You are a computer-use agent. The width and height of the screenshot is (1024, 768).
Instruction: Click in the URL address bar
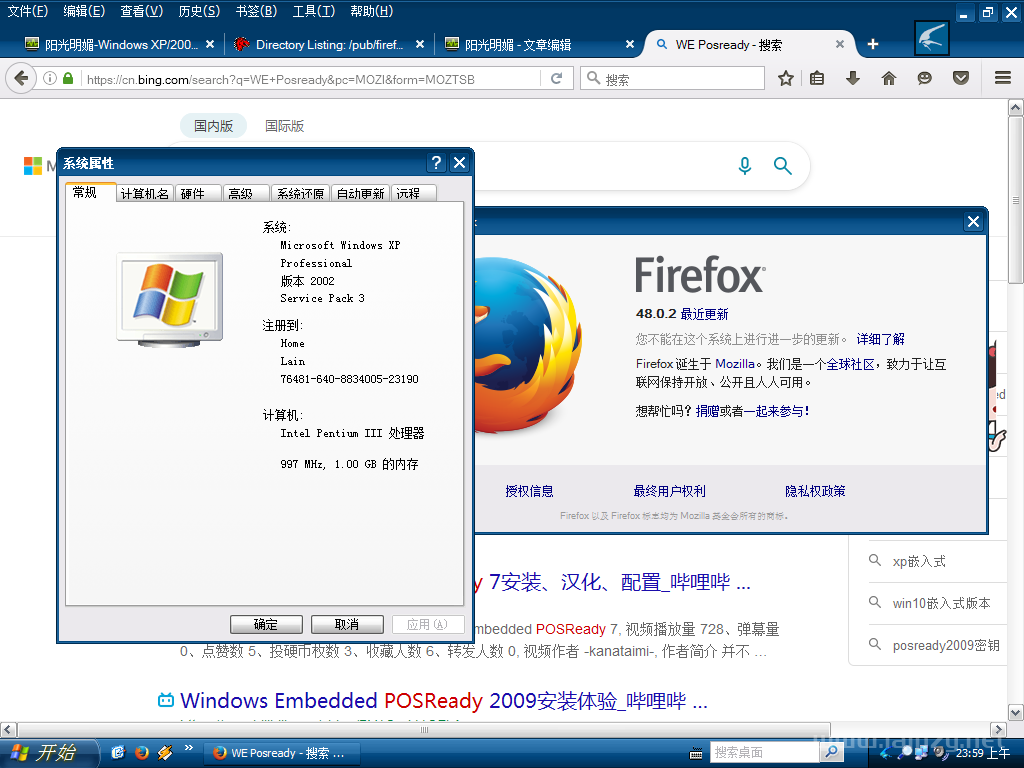[x=312, y=79]
